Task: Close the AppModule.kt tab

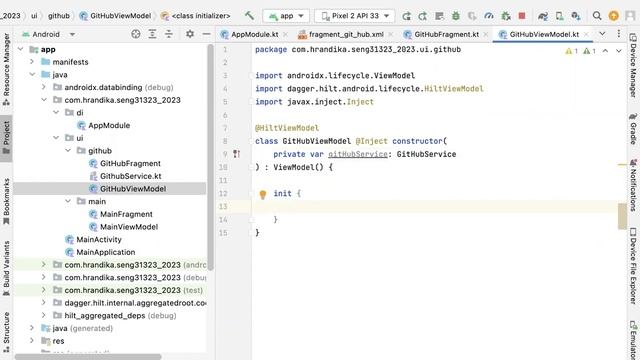Action: tap(285, 34)
